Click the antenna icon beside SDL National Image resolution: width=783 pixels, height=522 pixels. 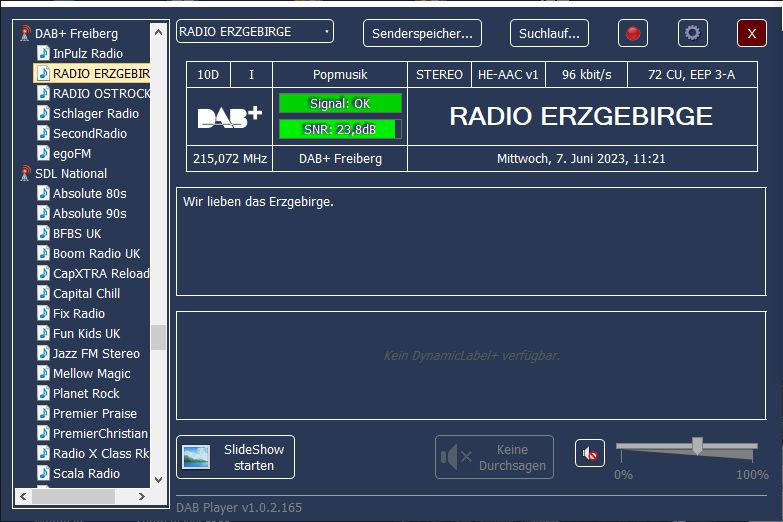pyautogui.click(x=26, y=174)
